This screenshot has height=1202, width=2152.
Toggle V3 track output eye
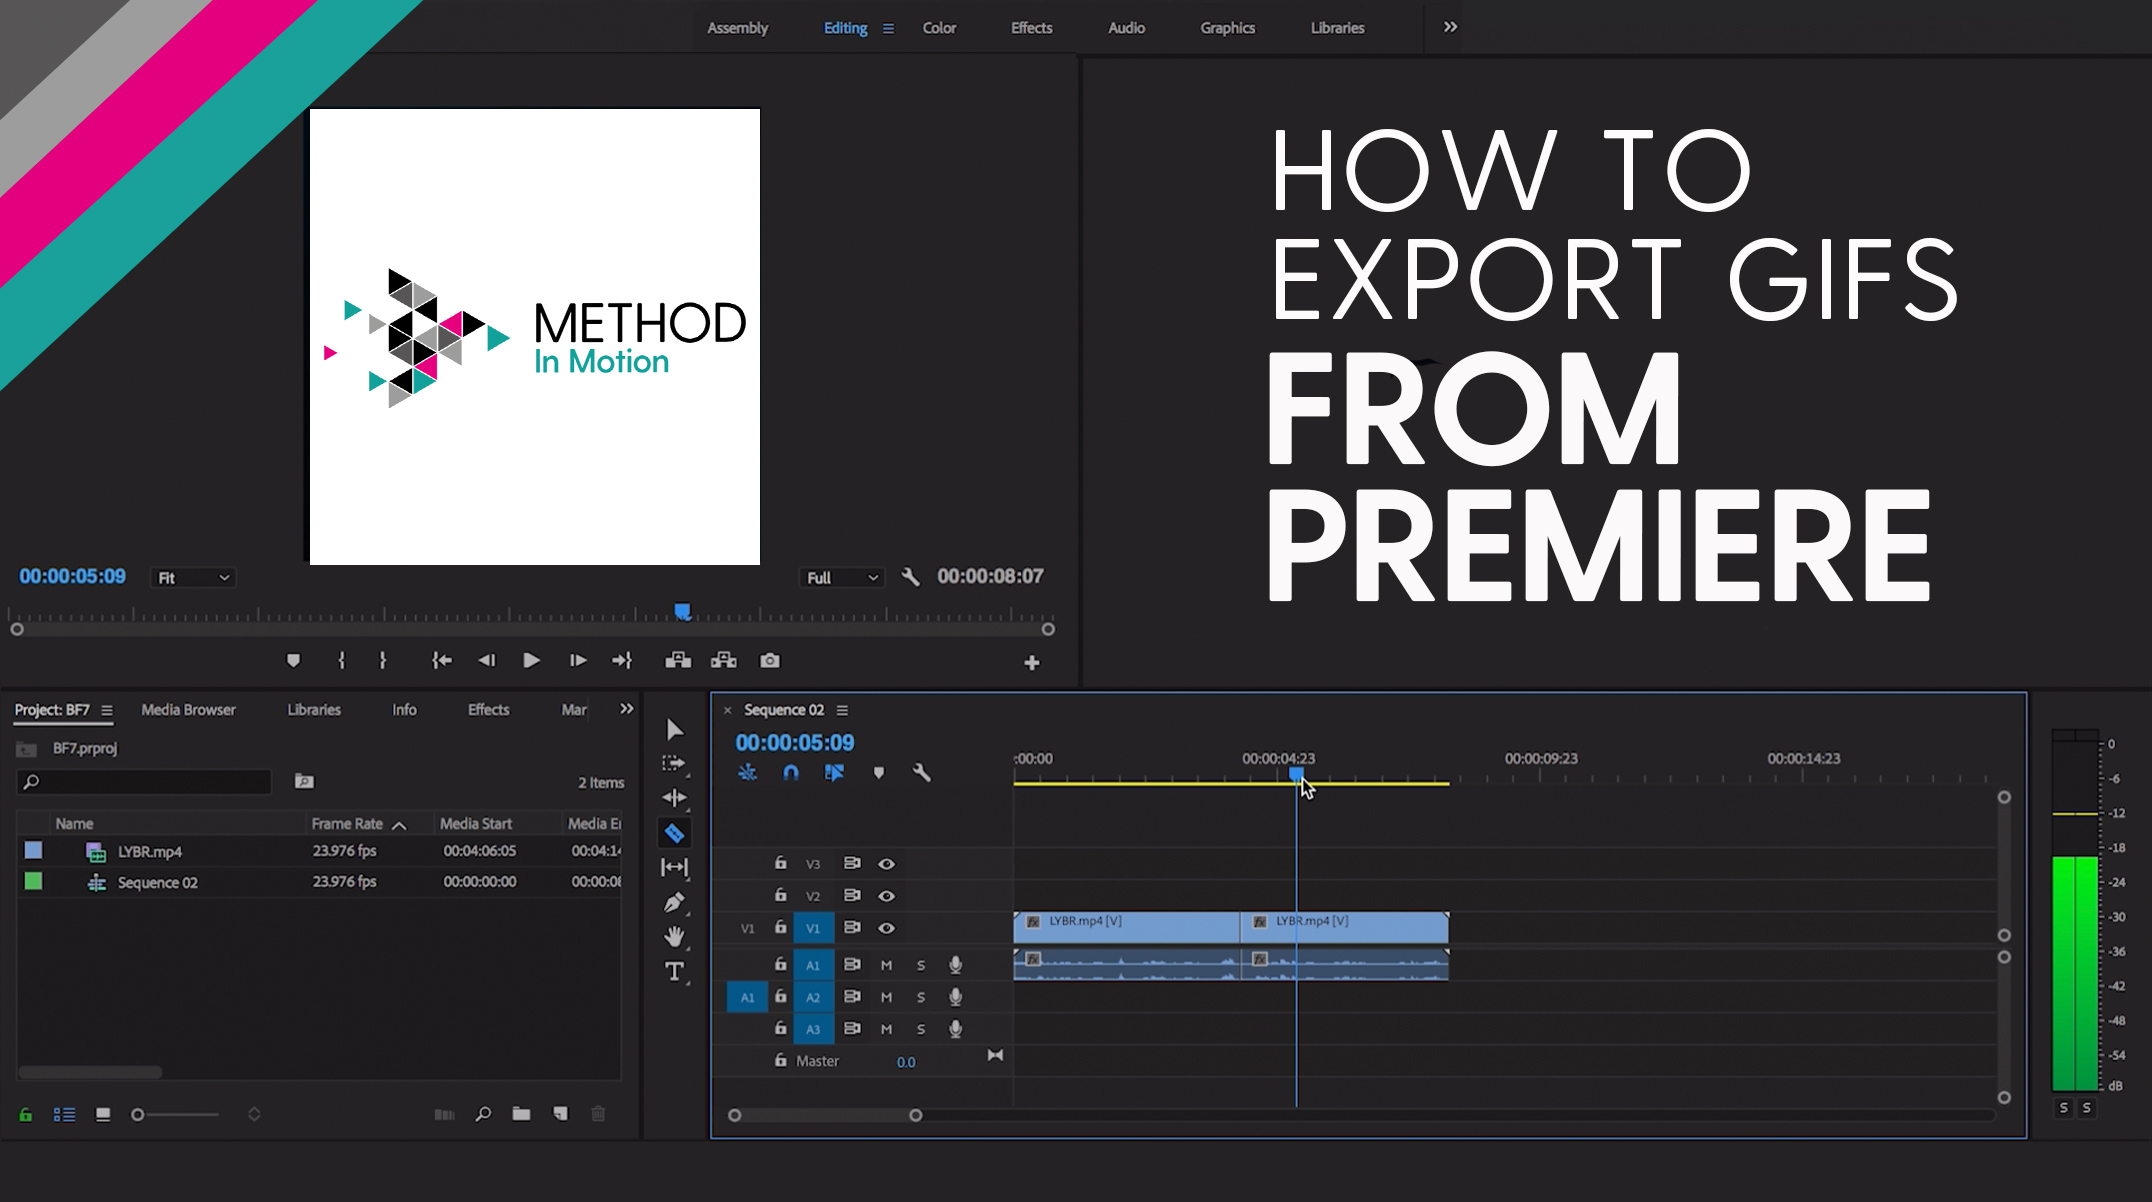pyautogui.click(x=886, y=864)
